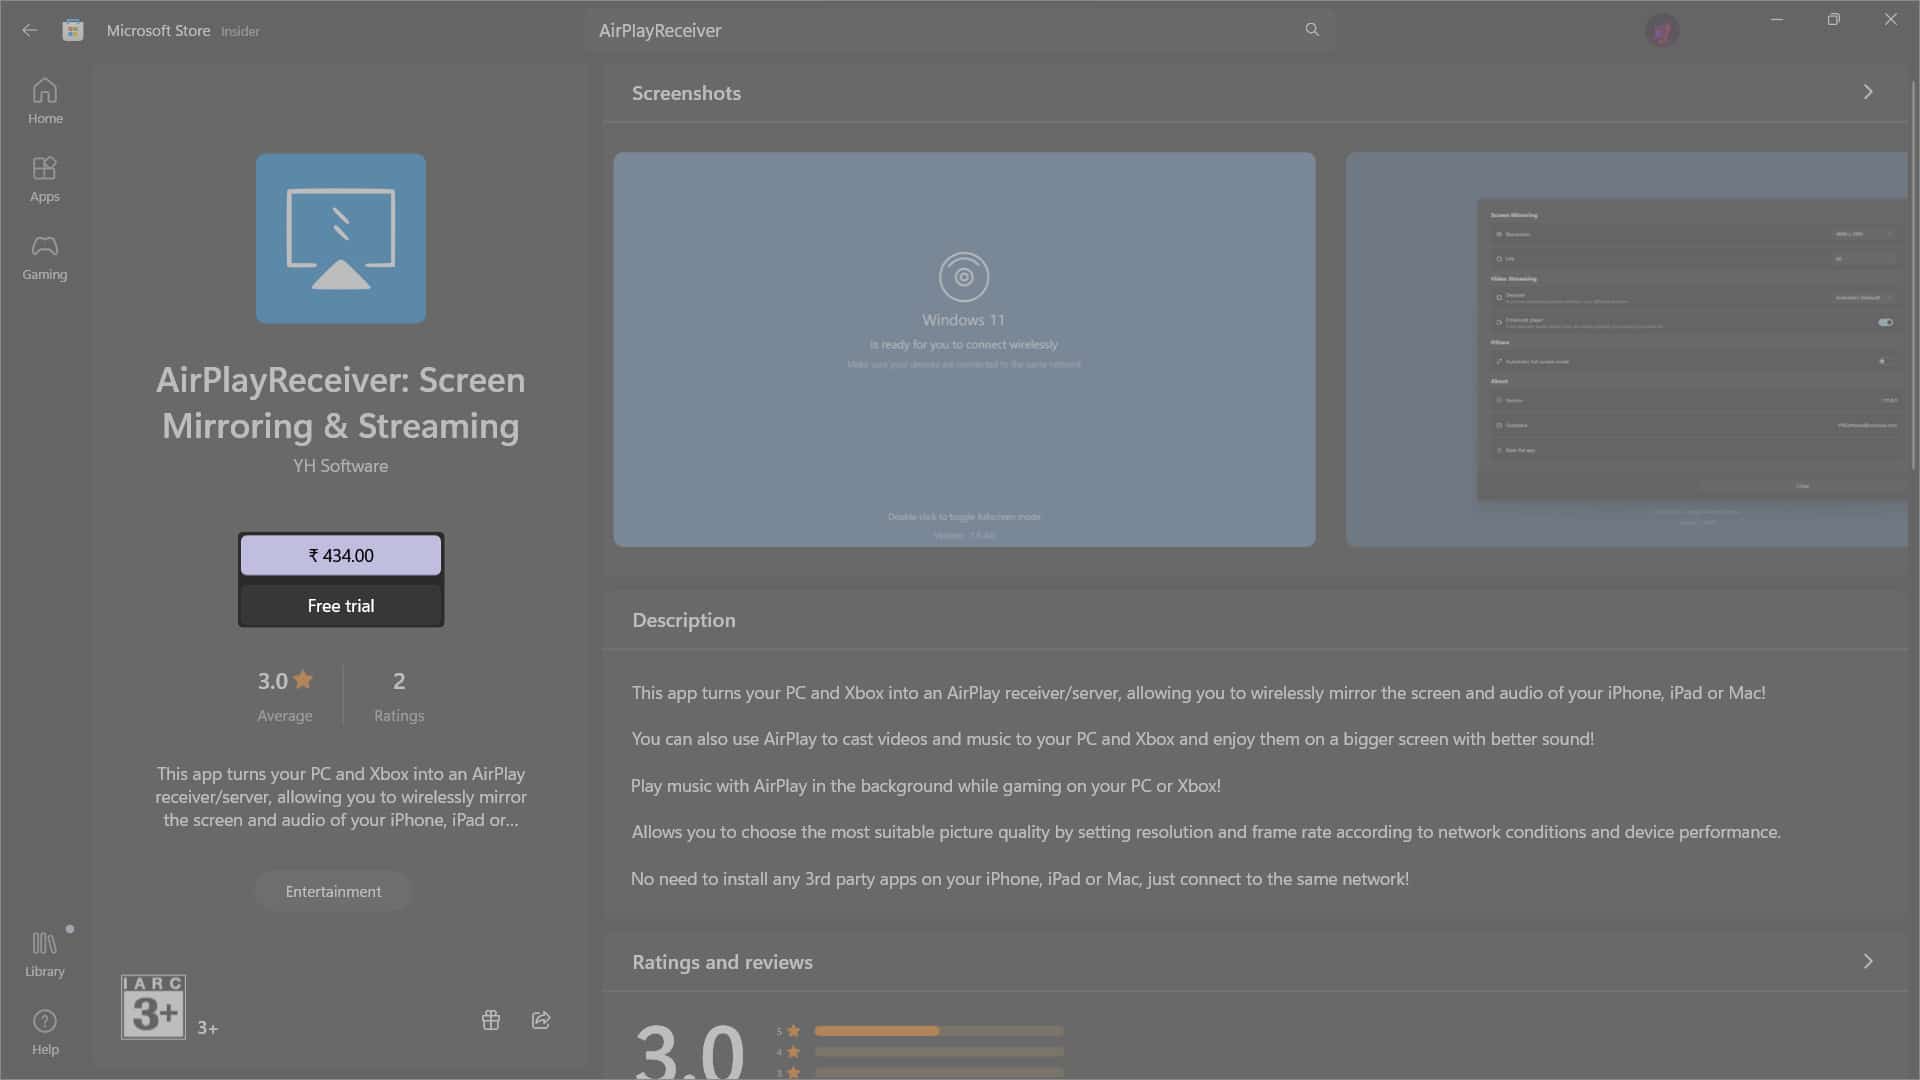This screenshot has width=1920, height=1080.
Task: Click the line 'No need to install any 3rd party apps'
Action: [x=1019, y=878]
